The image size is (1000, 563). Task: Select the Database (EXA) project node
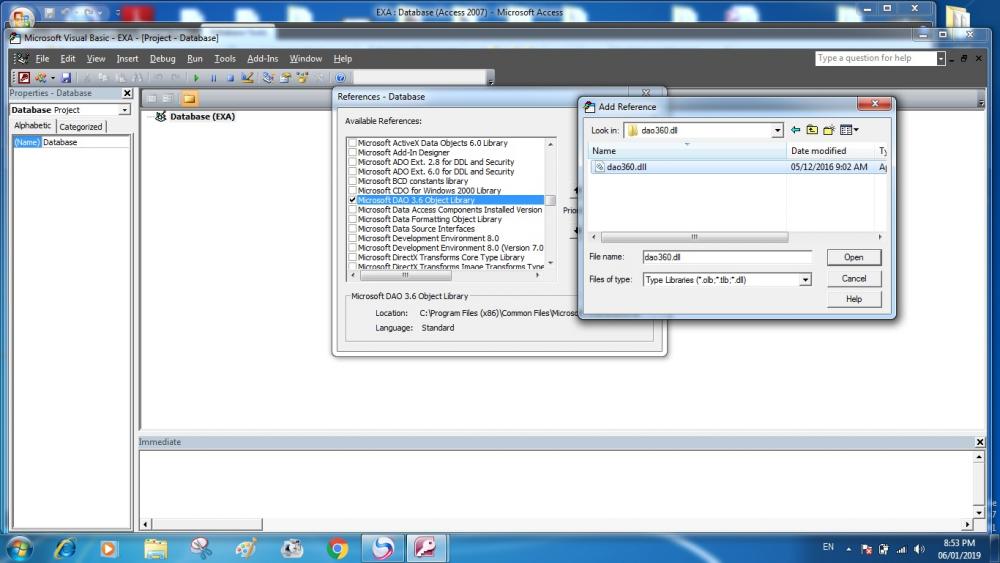(x=202, y=117)
